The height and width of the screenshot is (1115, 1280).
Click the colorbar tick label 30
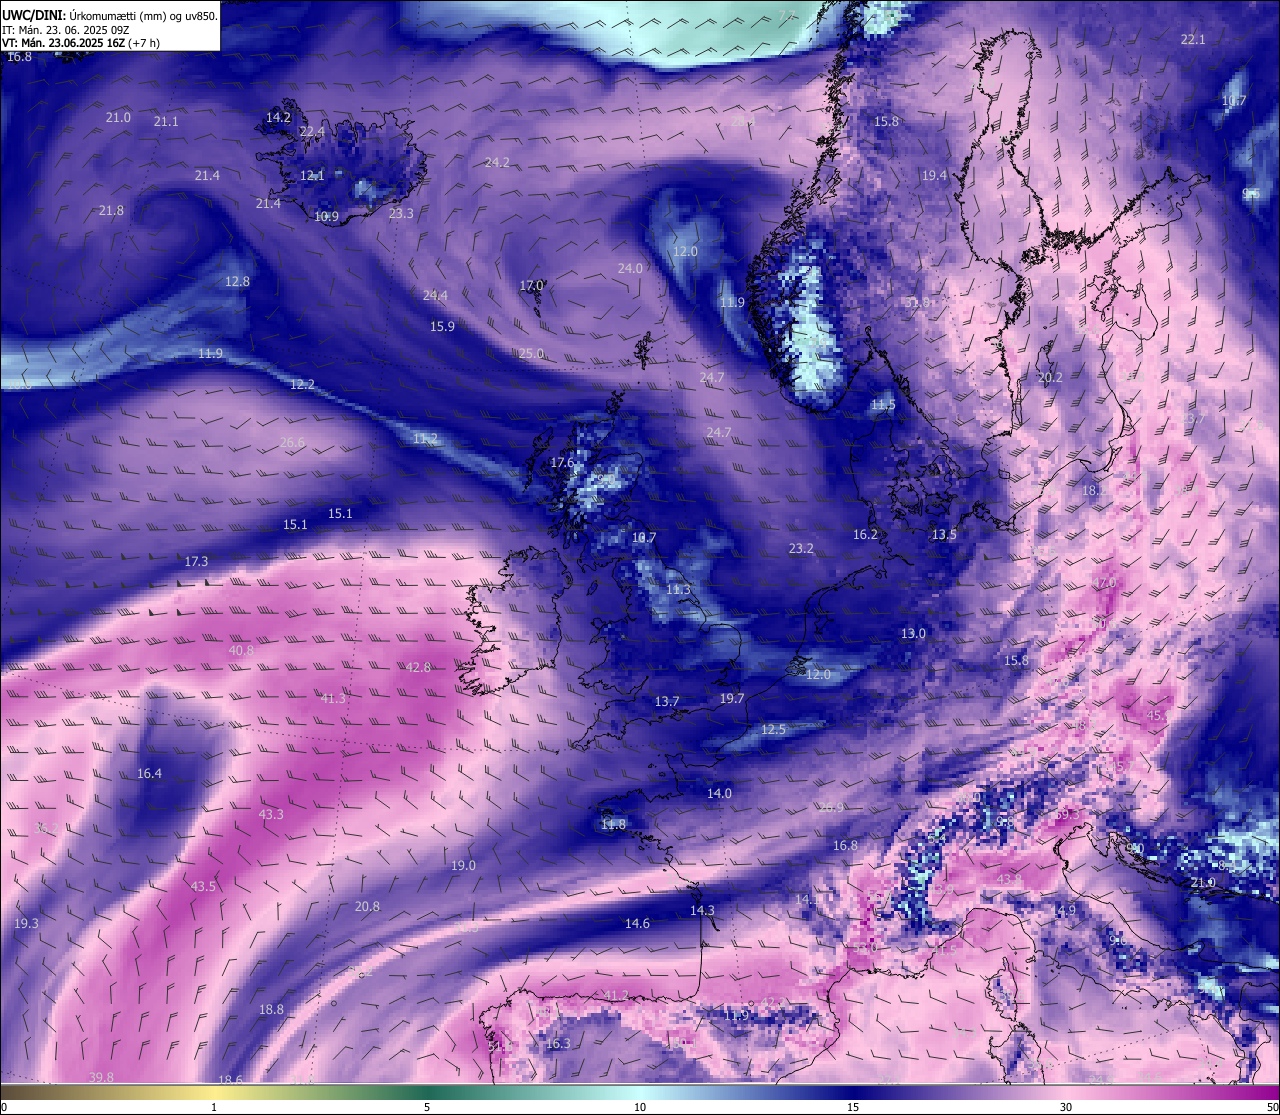point(1066,1107)
